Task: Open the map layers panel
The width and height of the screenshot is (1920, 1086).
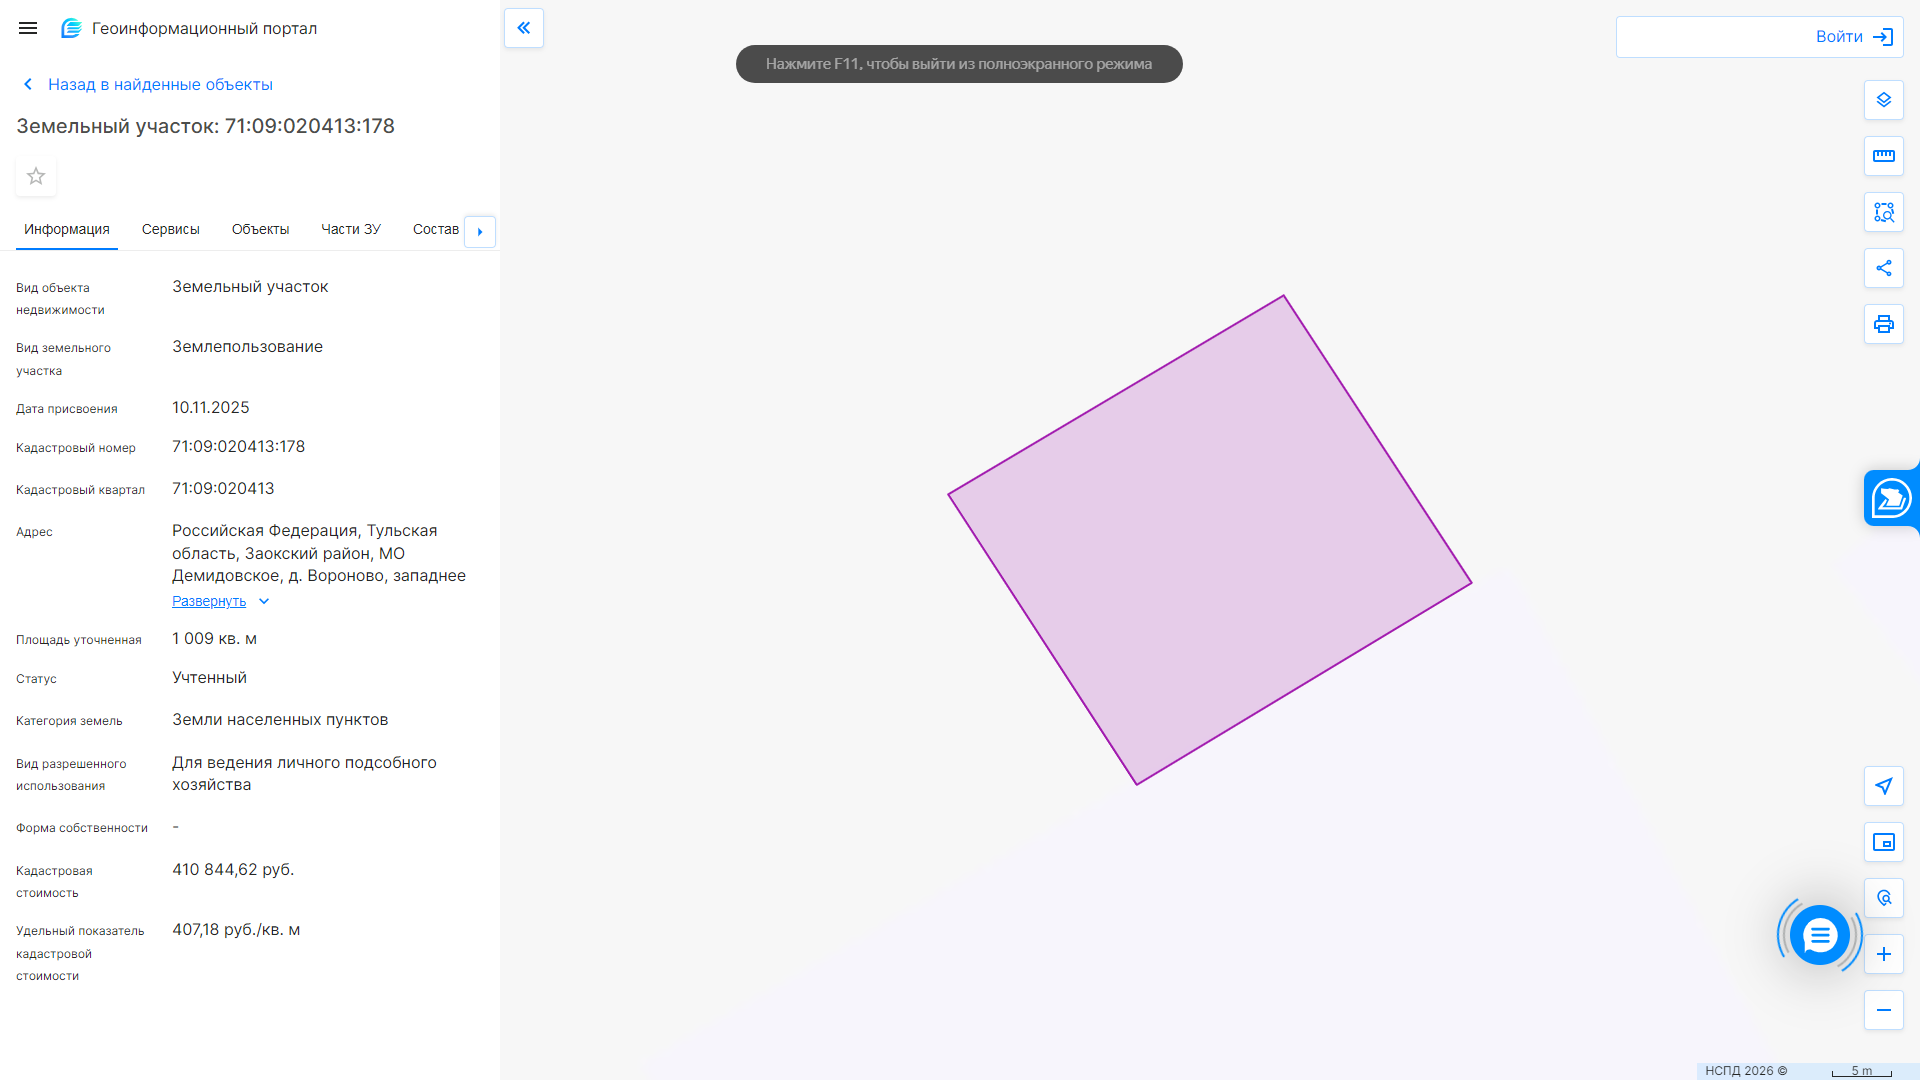Action: 1883,100
